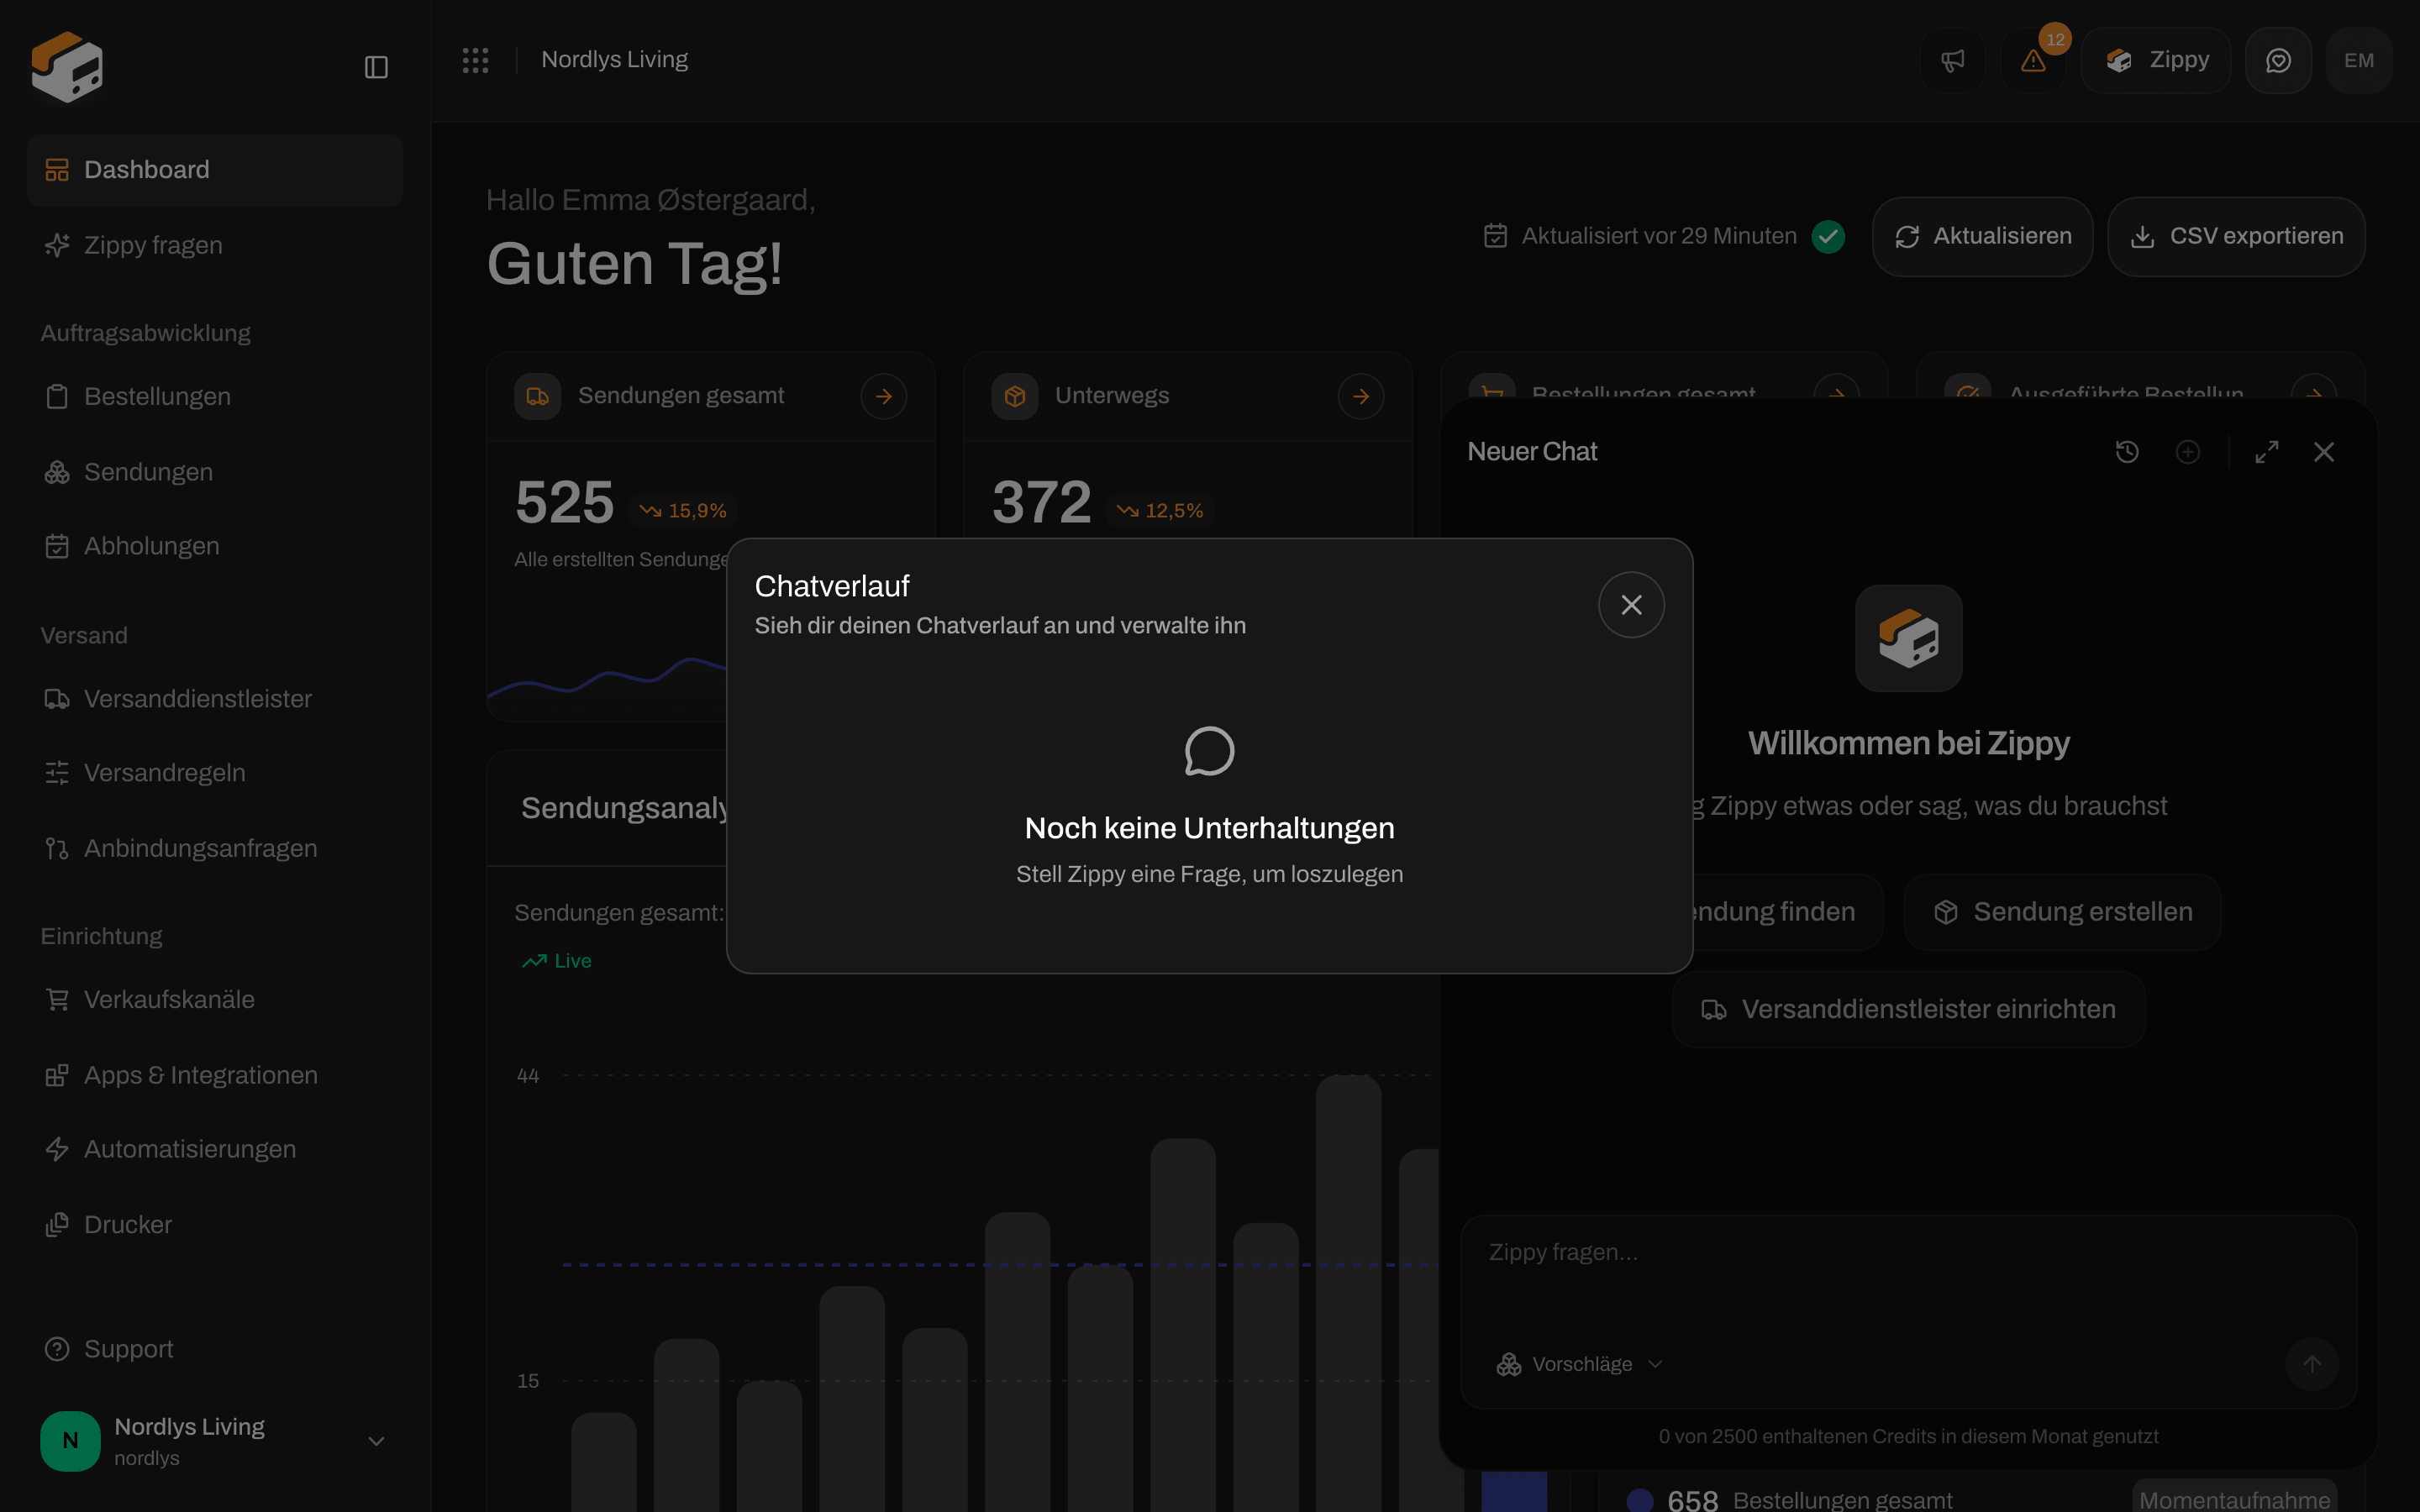Open the EM user avatar menu
Viewport: 2420px width, 1512px height.
(2359, 60)
